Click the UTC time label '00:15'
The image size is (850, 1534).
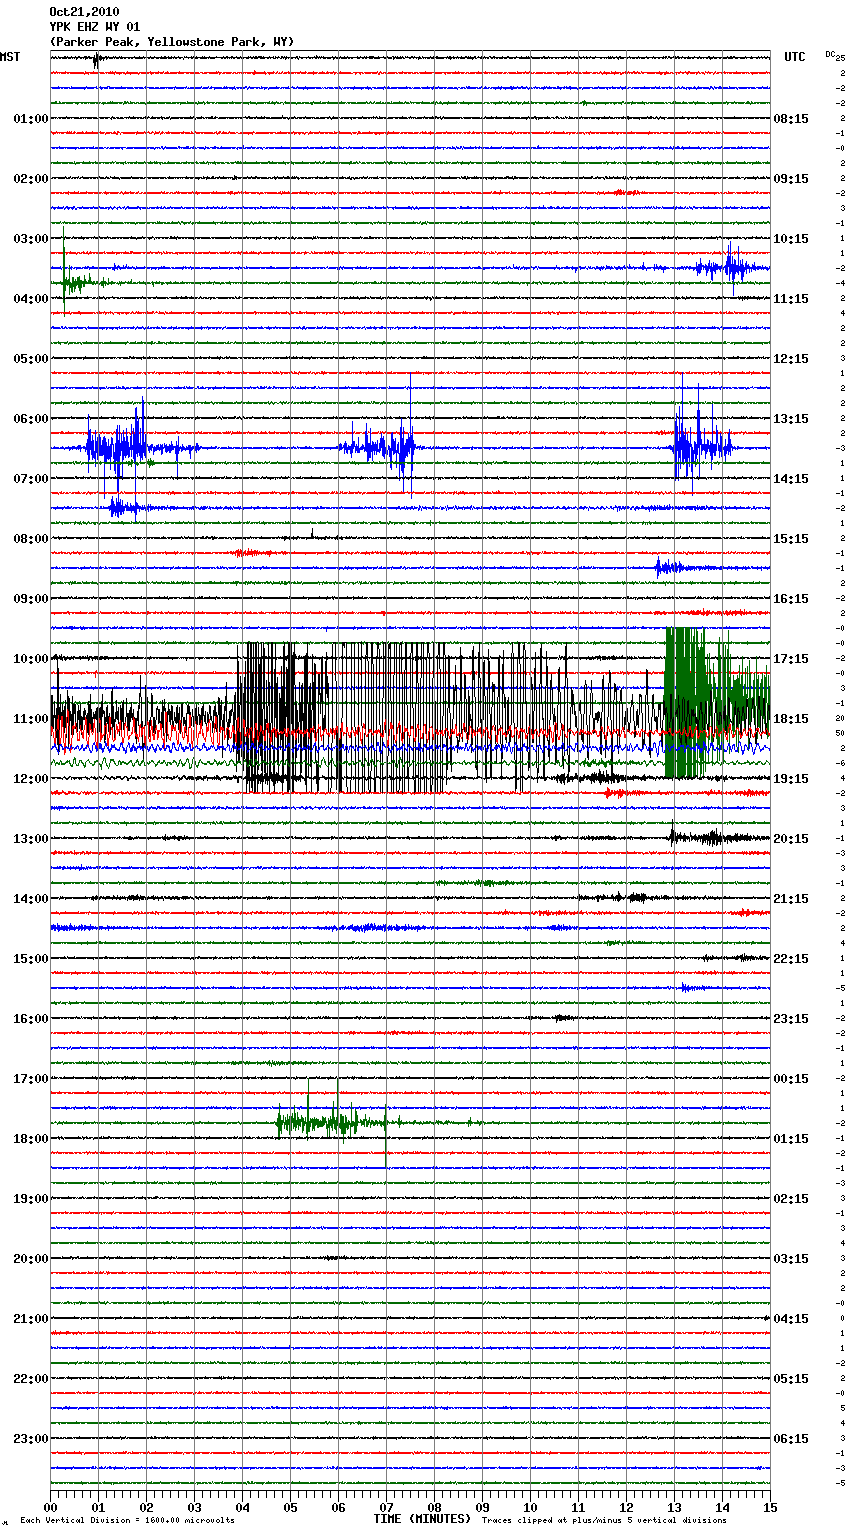pyautogui.click(x=791, y=1079)
